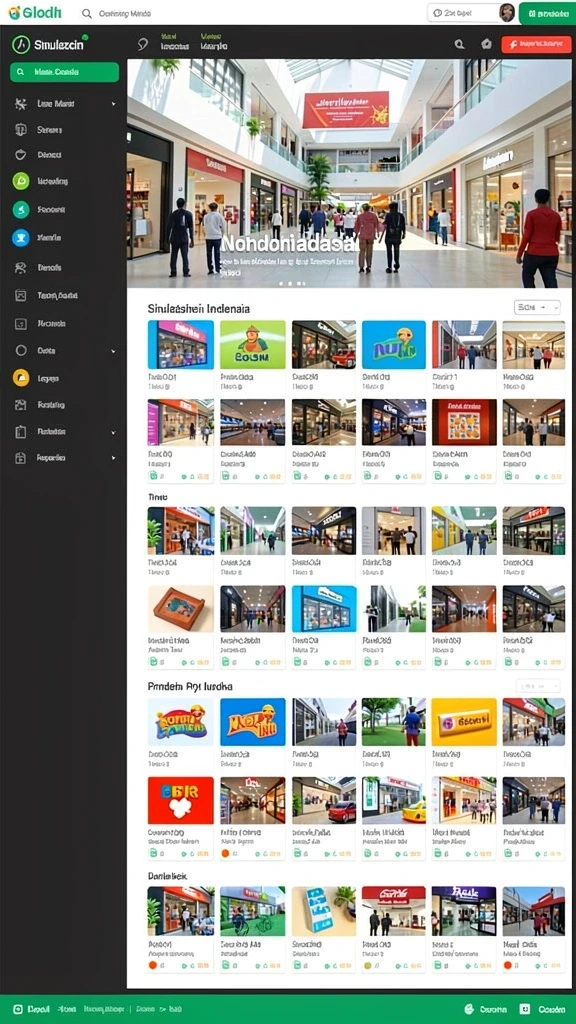Click the red button in the dark header
This screenshot has width=576, height=1024.
(x=536, y=44)
